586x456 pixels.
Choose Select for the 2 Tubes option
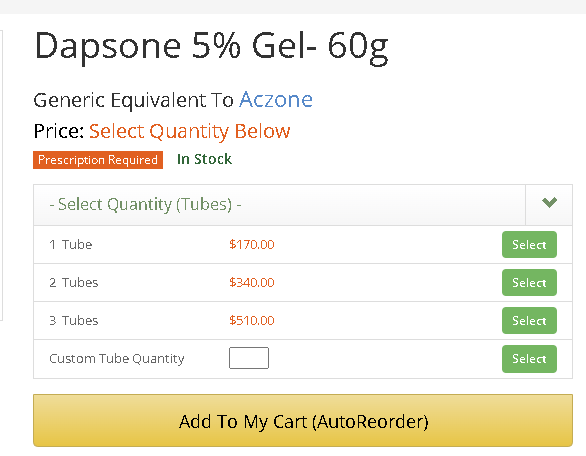click(x=529, y=283)
